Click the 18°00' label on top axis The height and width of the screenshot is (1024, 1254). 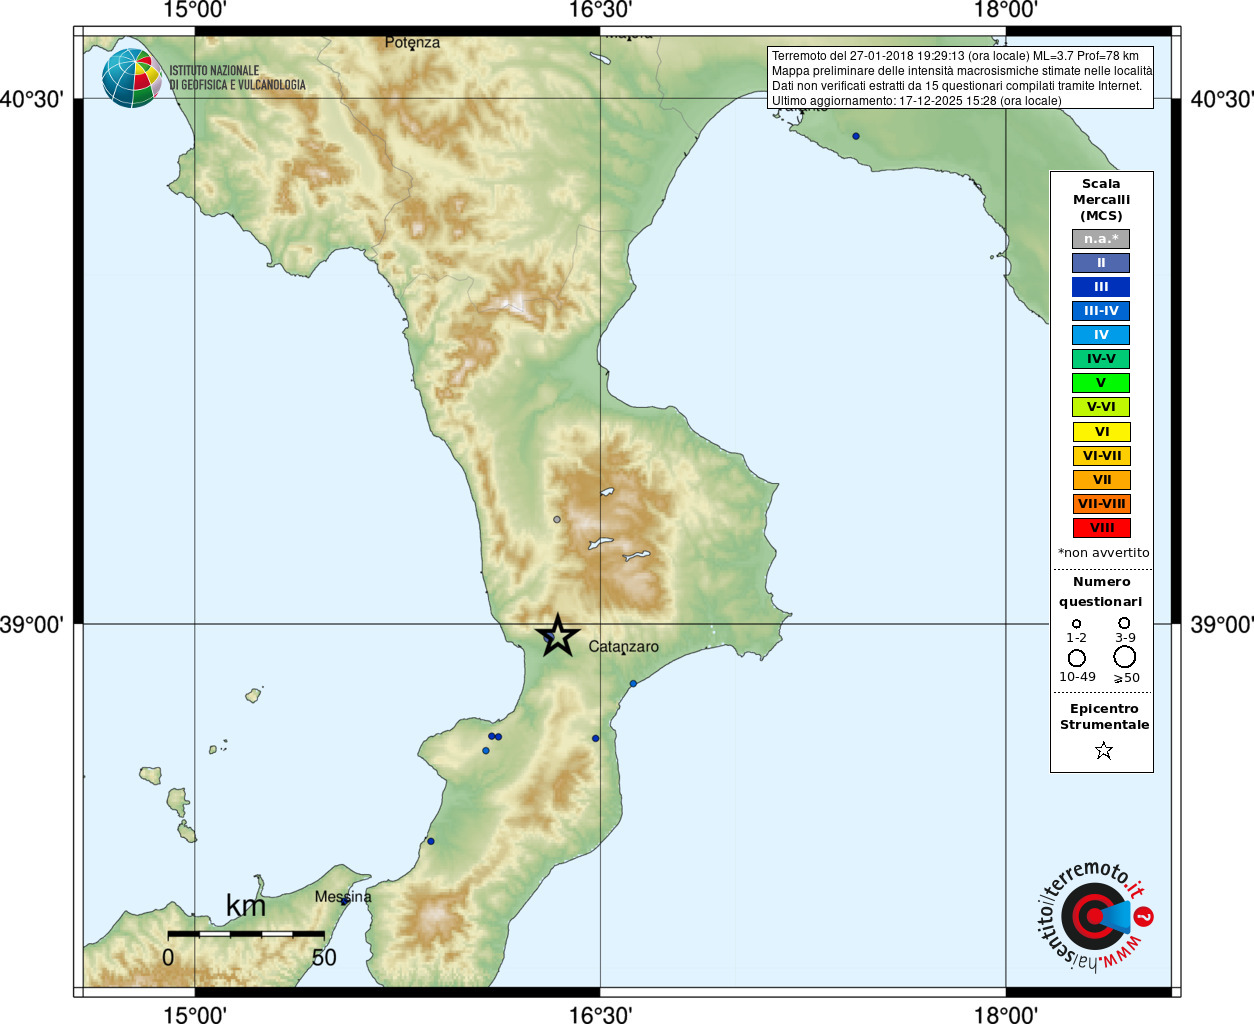(1006, 10)
